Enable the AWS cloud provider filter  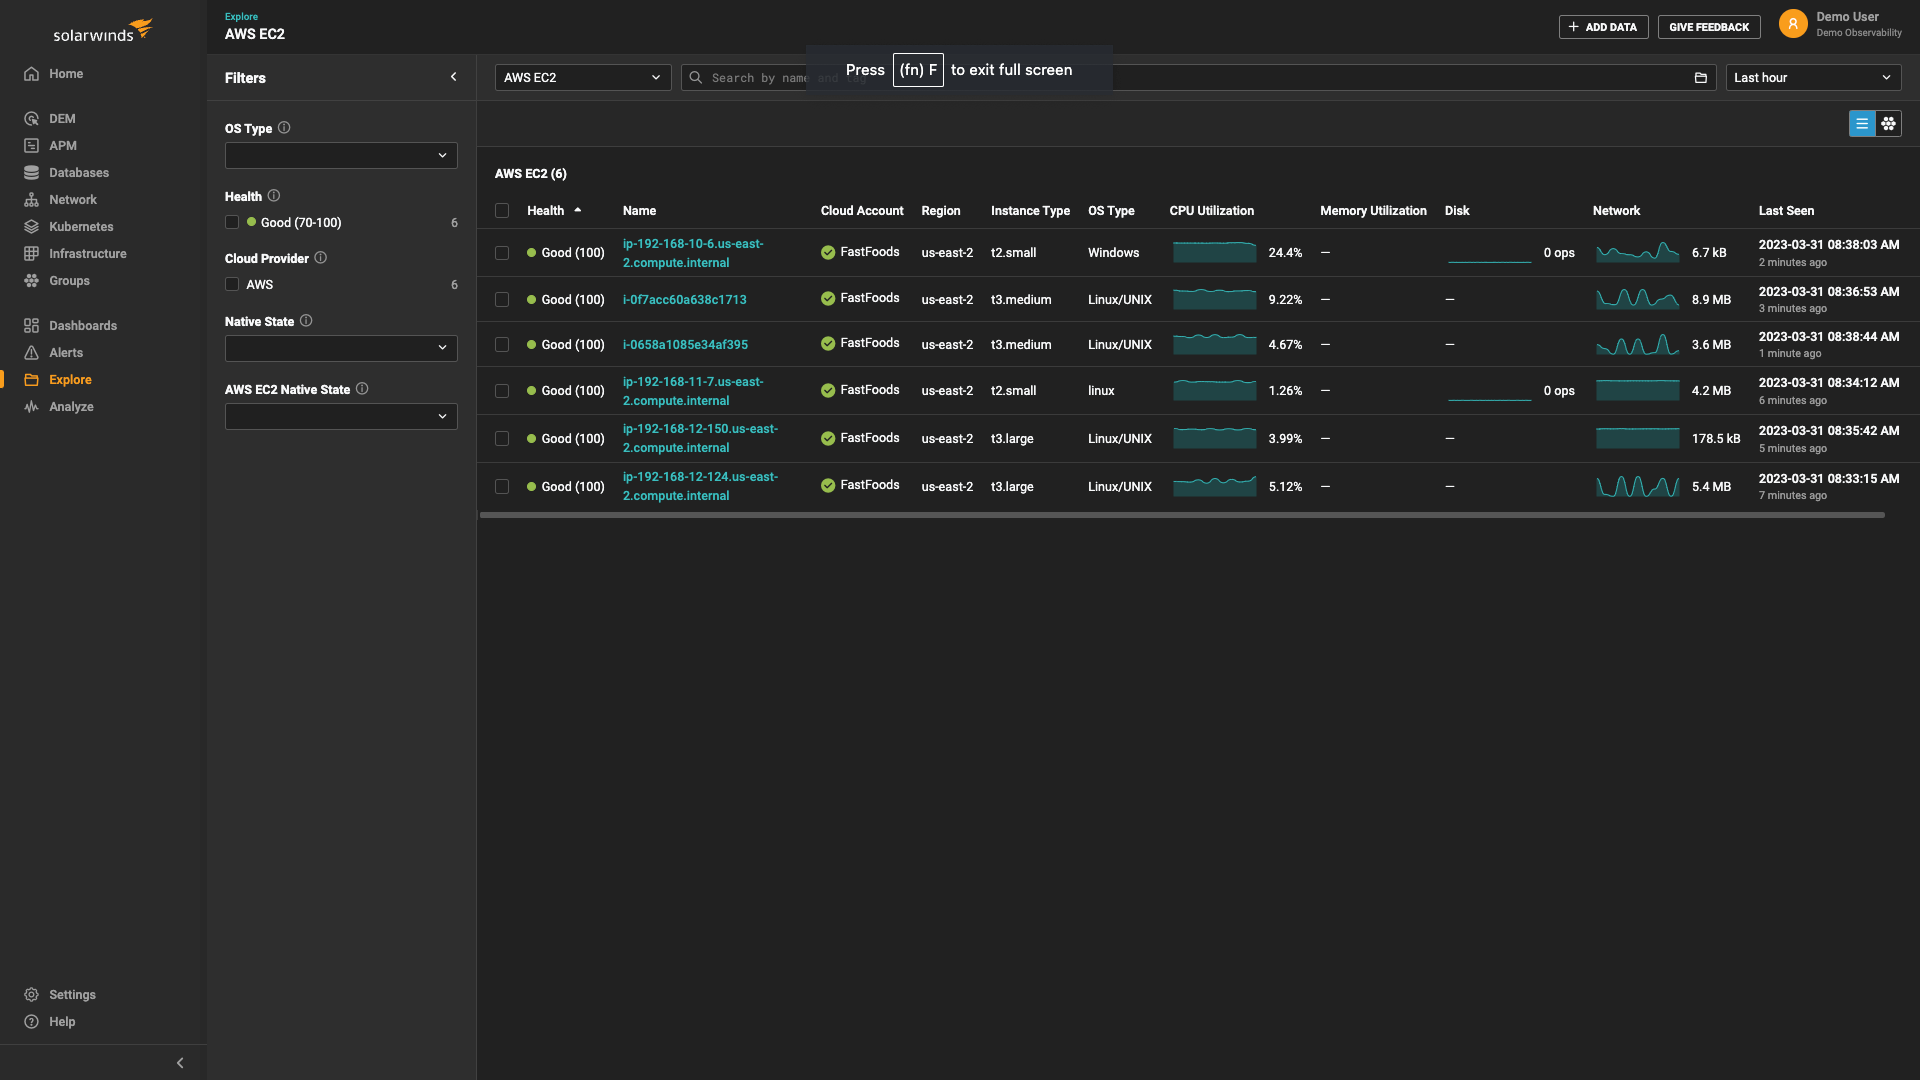tap(232, 284)
